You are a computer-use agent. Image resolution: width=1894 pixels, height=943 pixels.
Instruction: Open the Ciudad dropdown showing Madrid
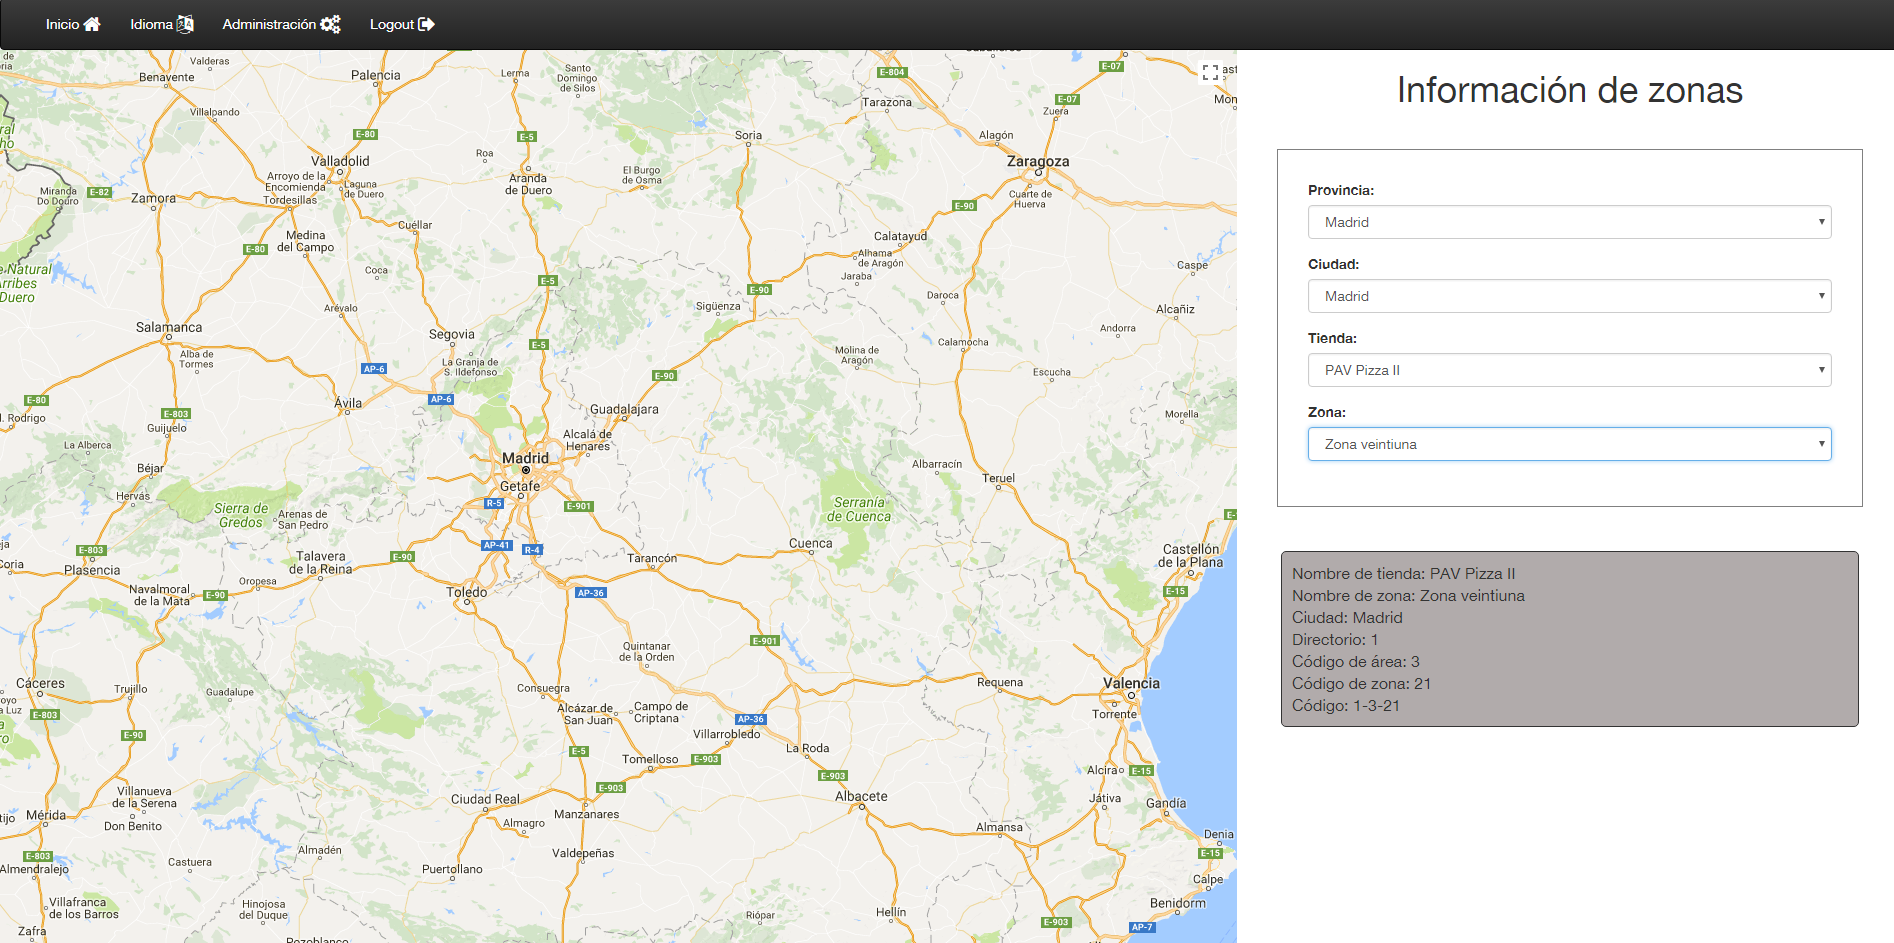(x=1569, y=296)
